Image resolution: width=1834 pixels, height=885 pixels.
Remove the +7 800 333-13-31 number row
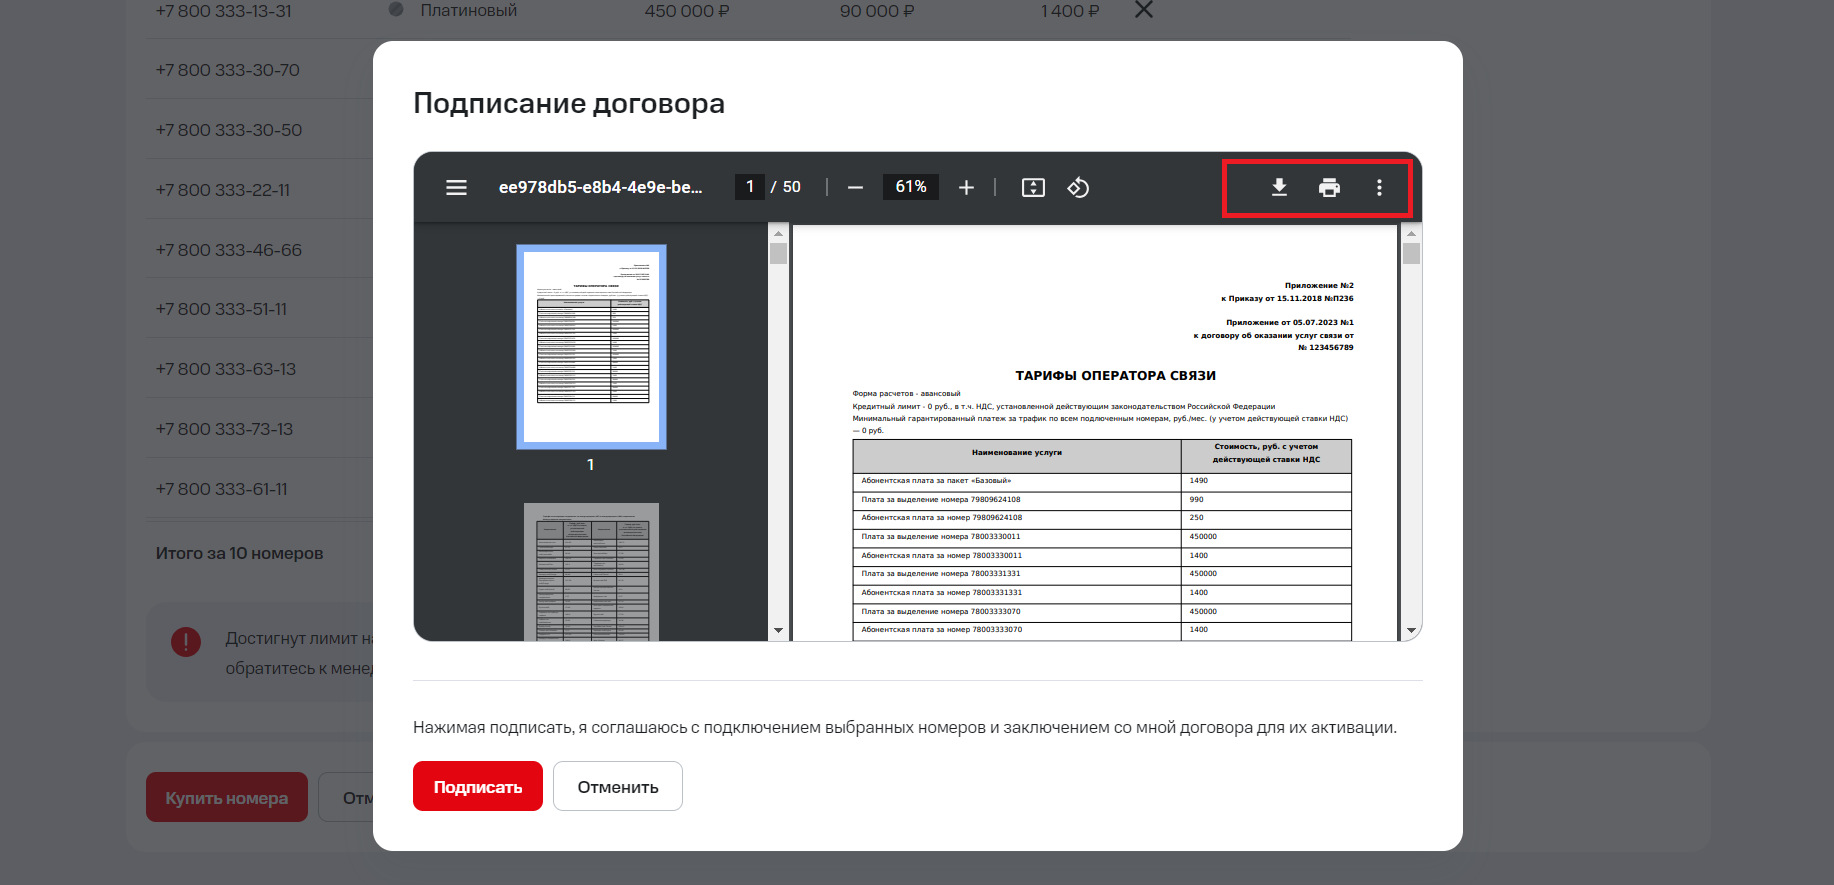coord(1144,10)
